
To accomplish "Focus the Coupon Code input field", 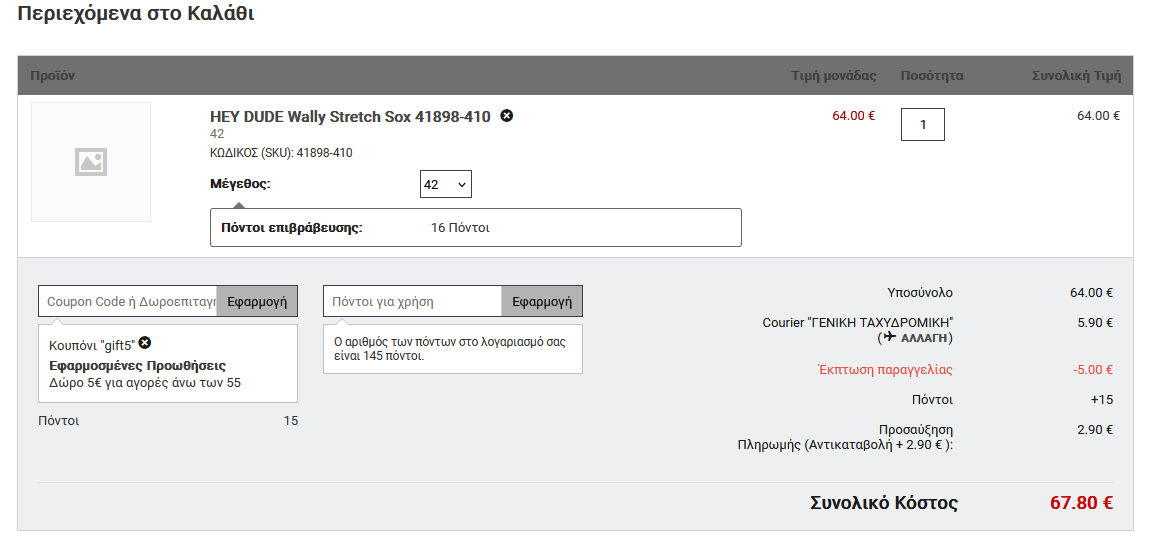I will 128,301.
